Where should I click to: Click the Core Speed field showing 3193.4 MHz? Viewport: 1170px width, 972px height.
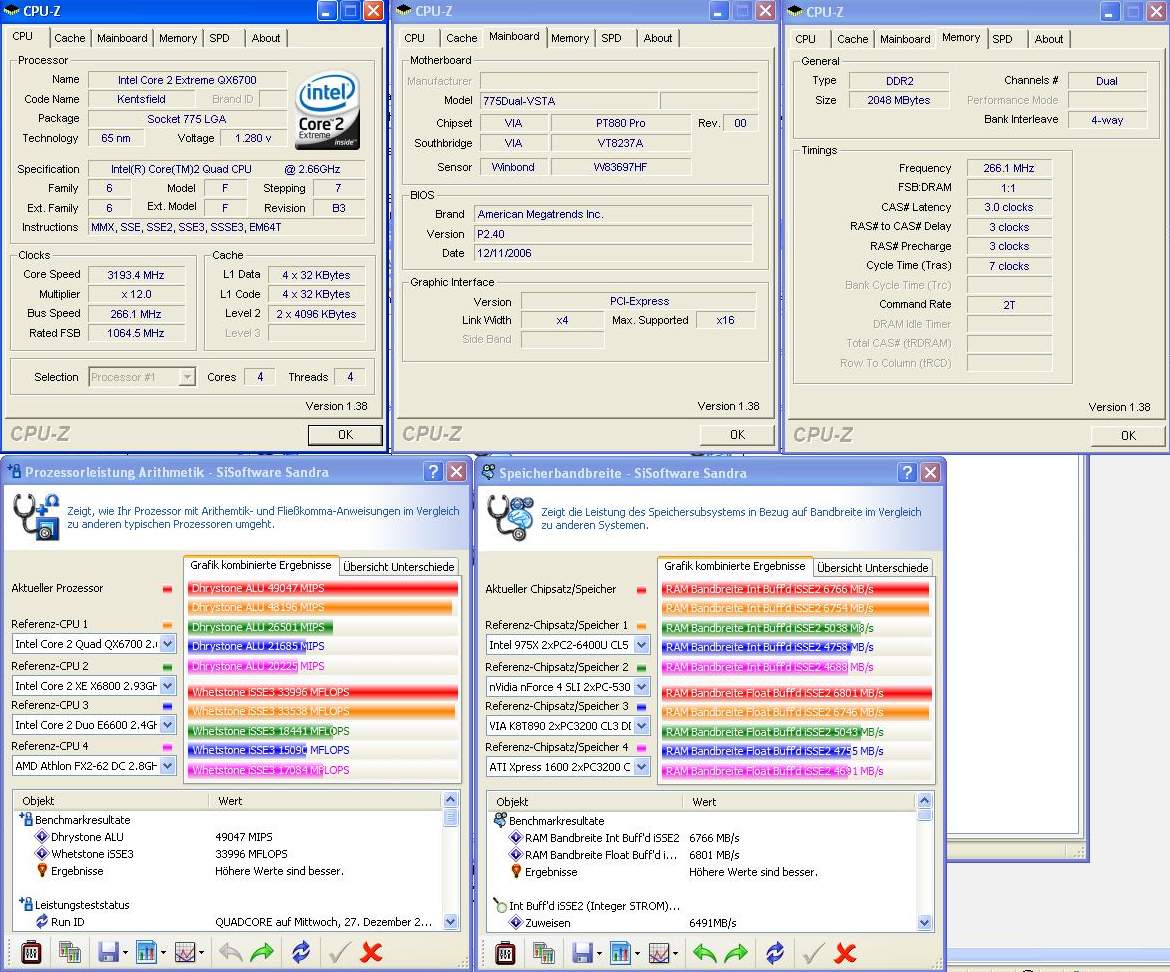pos(136,275)
